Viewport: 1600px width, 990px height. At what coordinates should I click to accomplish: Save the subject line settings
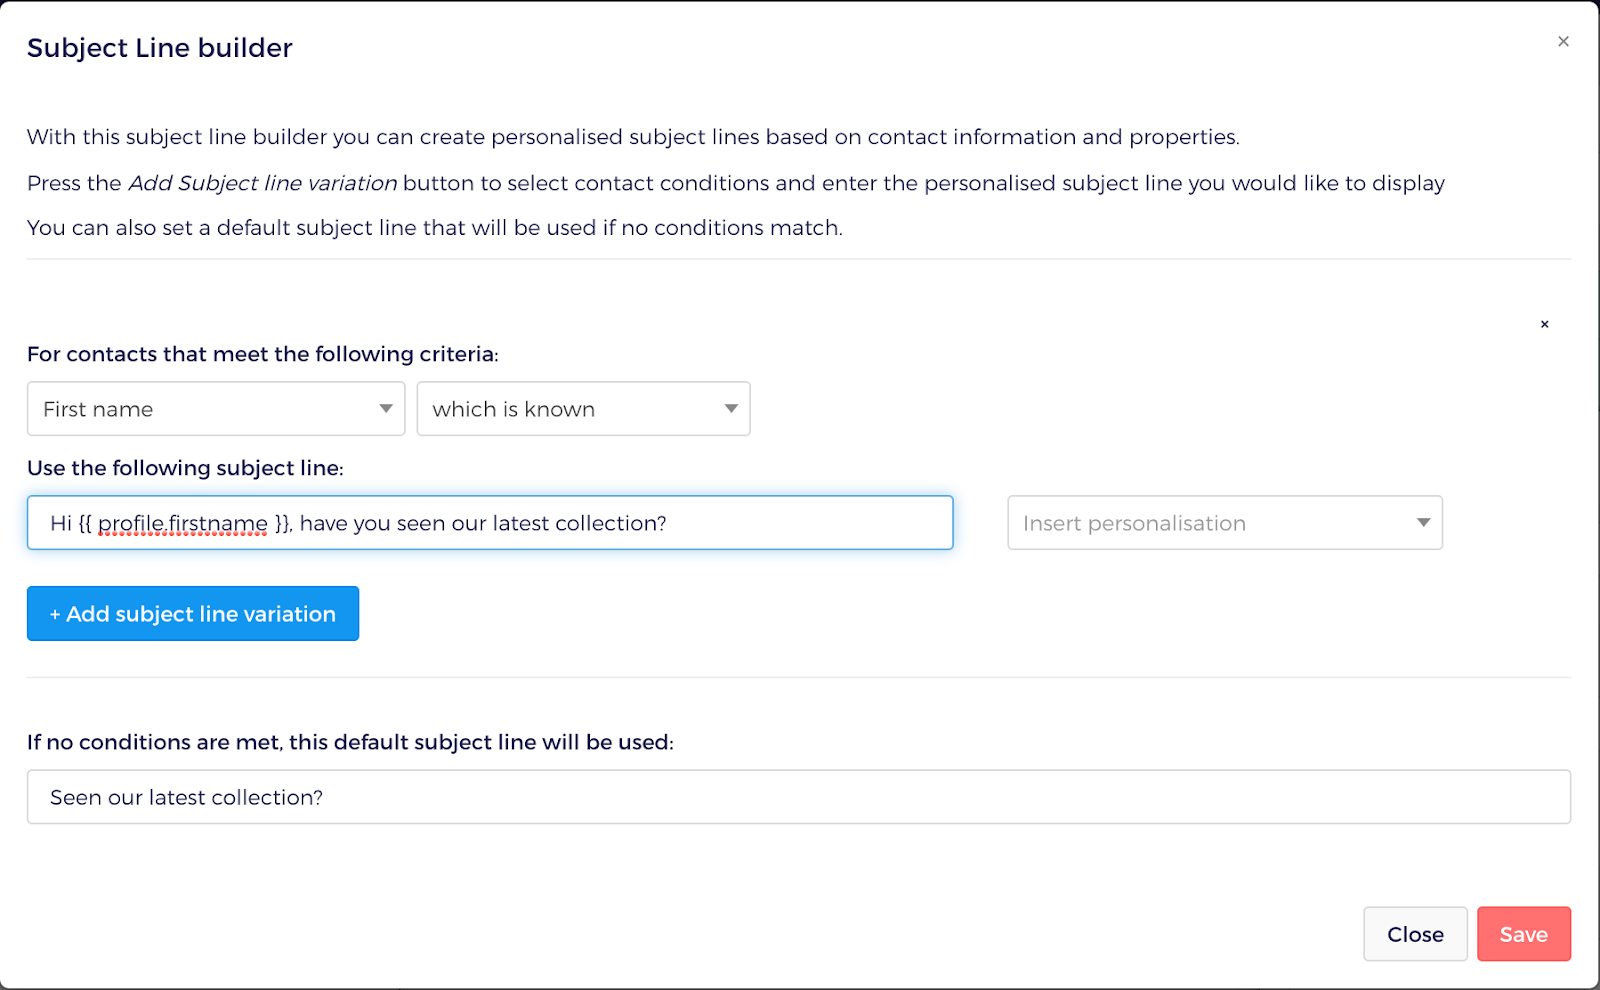[x=1524, y=934]
